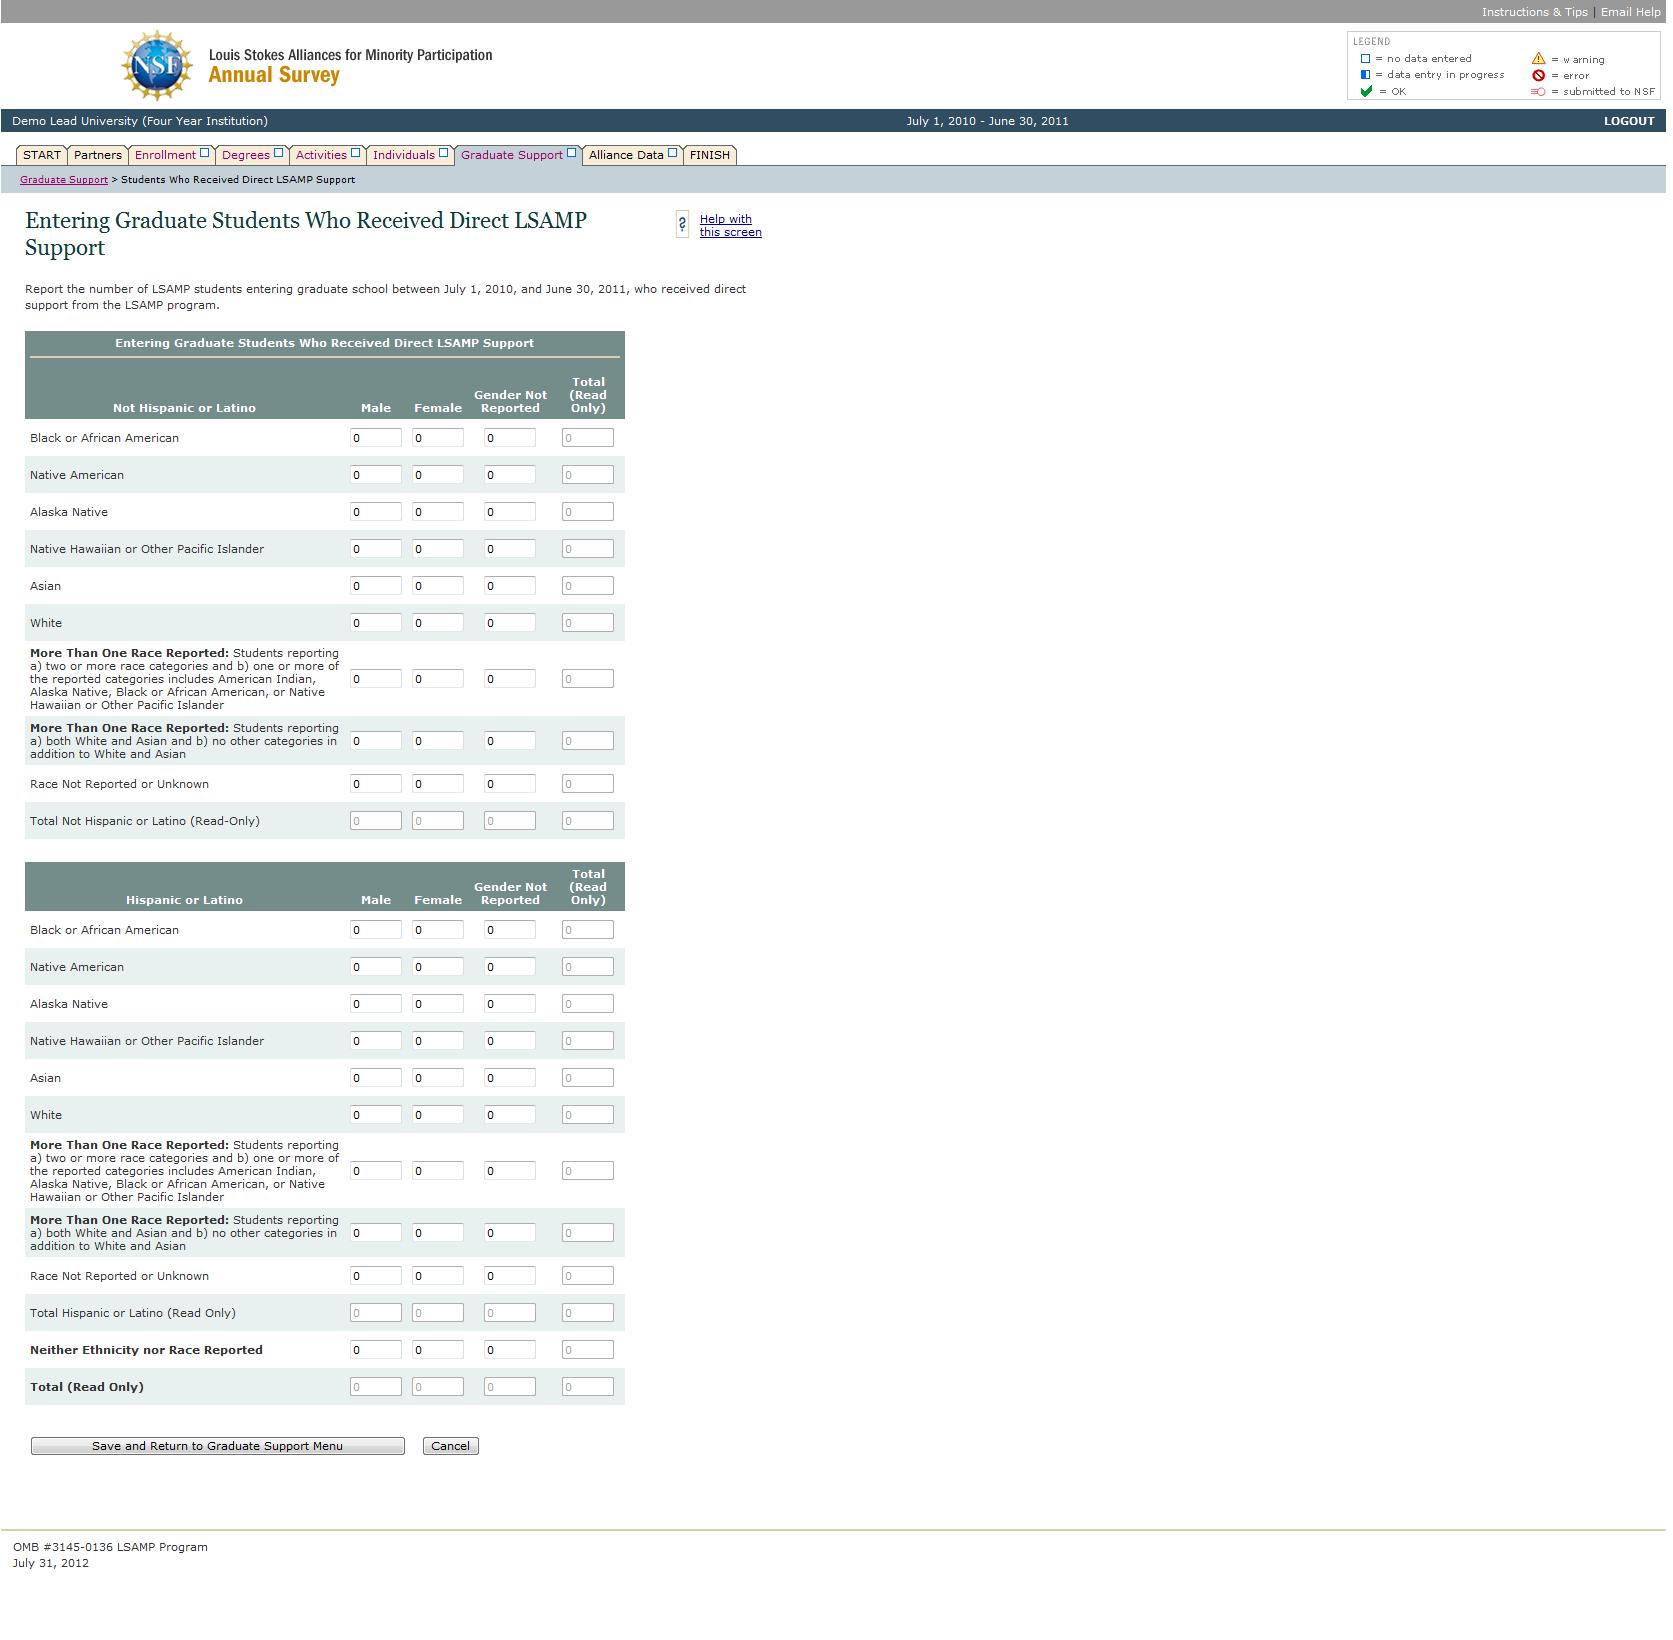This screenshot has height=1640, width=1673.
Task: Click the Enrollment tab status box icon
Action: coord(204,153)
